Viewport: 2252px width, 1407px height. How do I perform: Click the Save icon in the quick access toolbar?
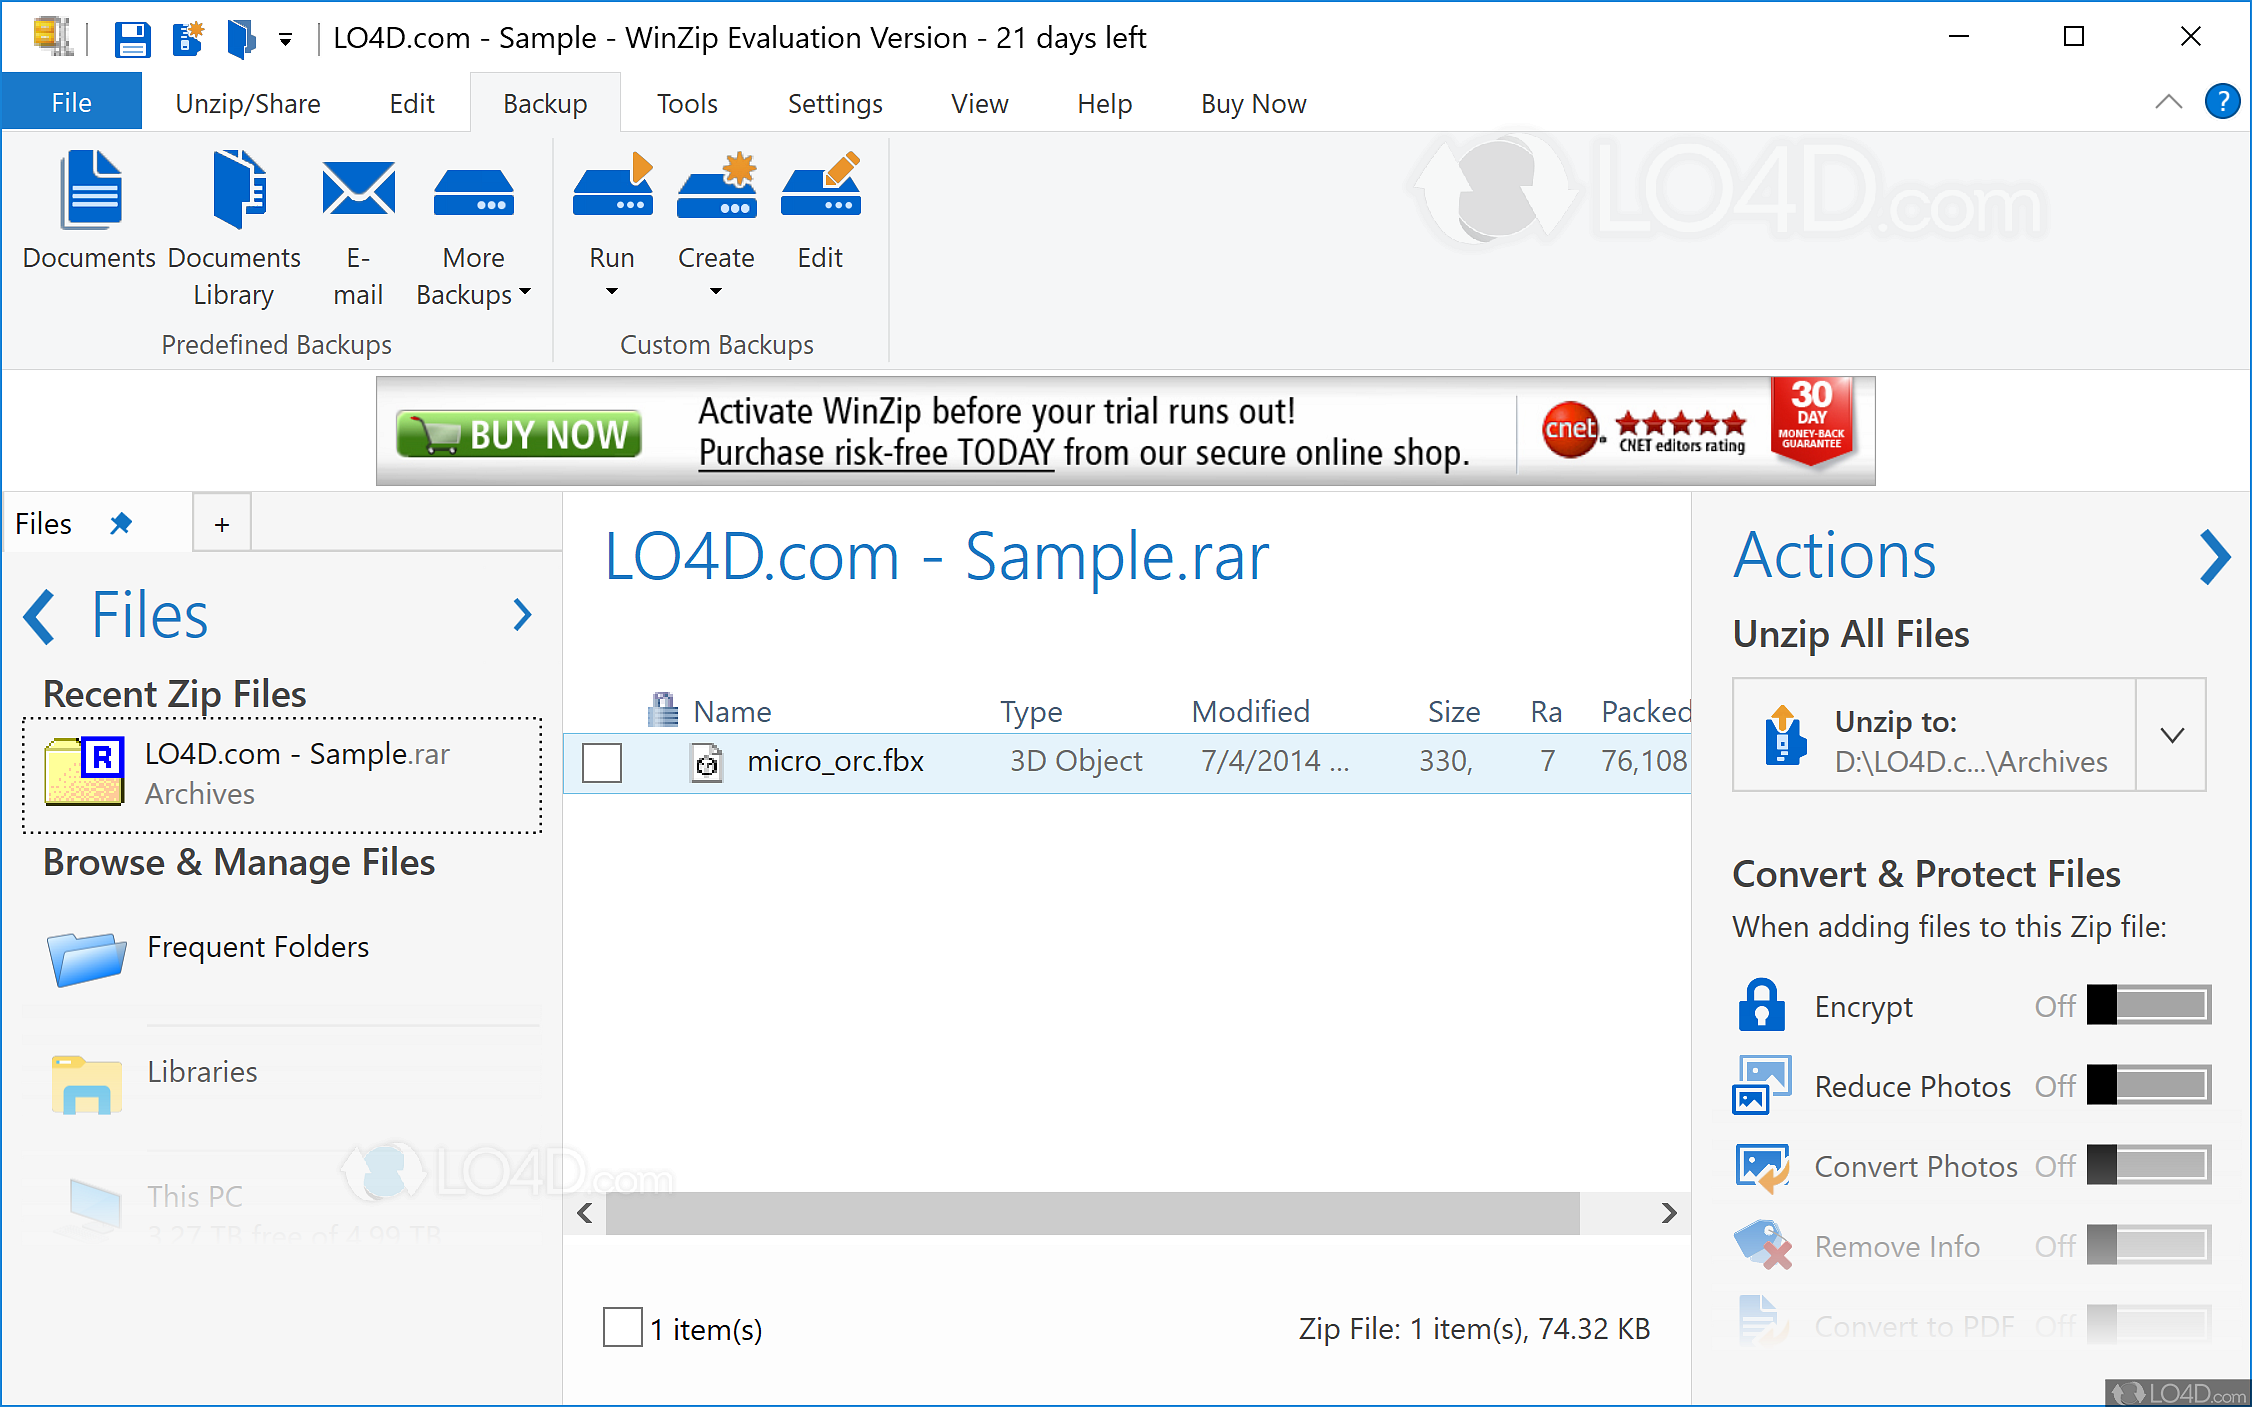tap(133, 37)
